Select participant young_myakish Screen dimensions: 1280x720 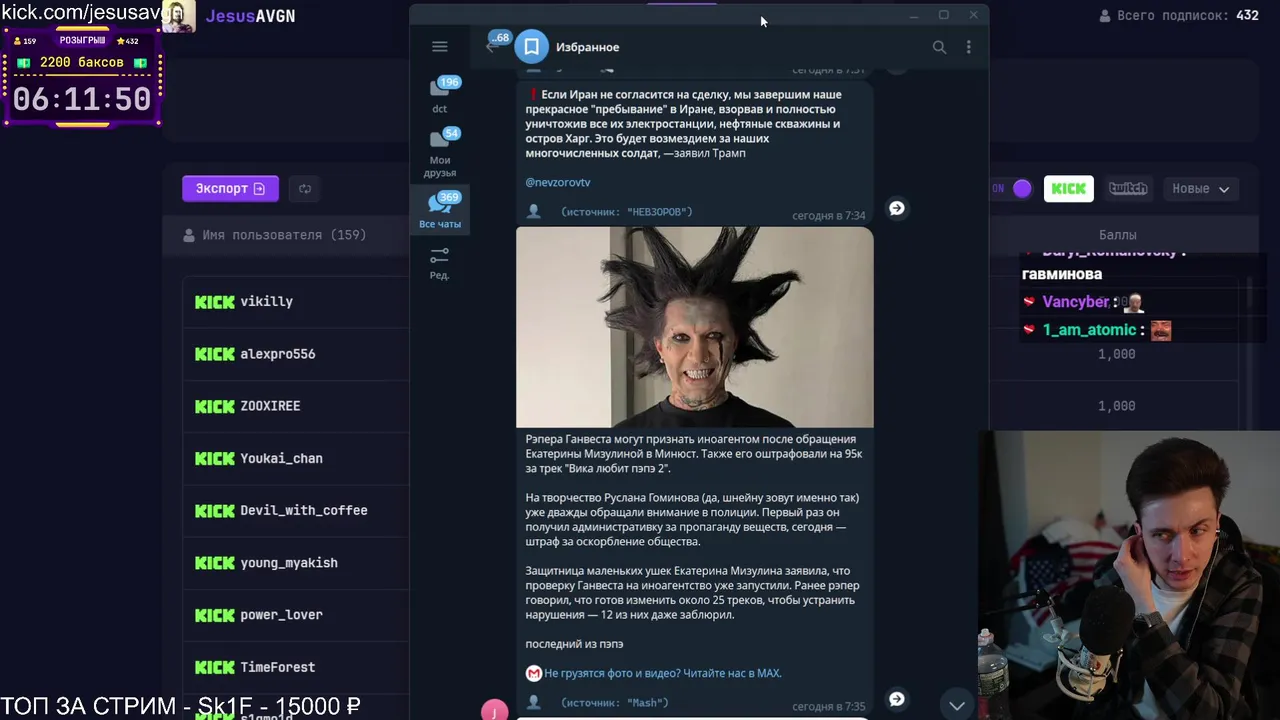point(288,562)
